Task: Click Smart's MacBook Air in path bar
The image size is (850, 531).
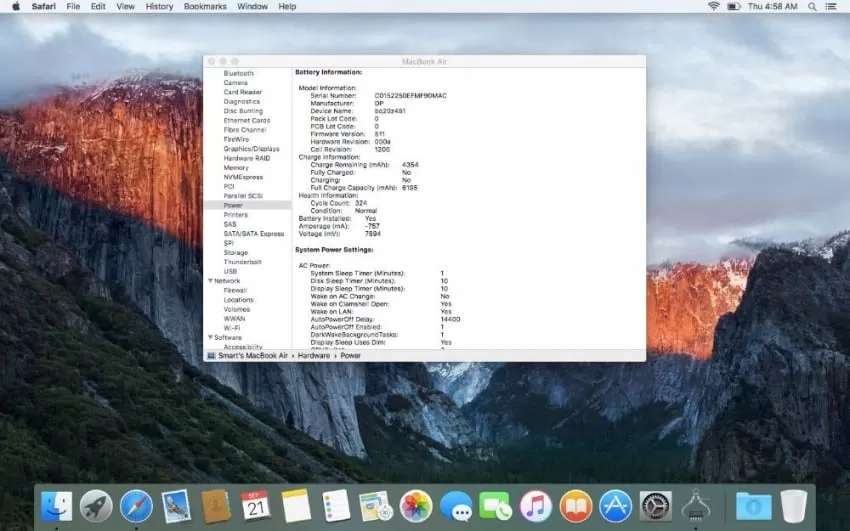Action: tap(253, 356)
